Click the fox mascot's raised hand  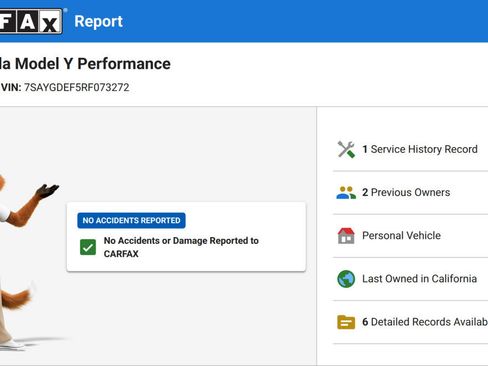coord(47,190)
